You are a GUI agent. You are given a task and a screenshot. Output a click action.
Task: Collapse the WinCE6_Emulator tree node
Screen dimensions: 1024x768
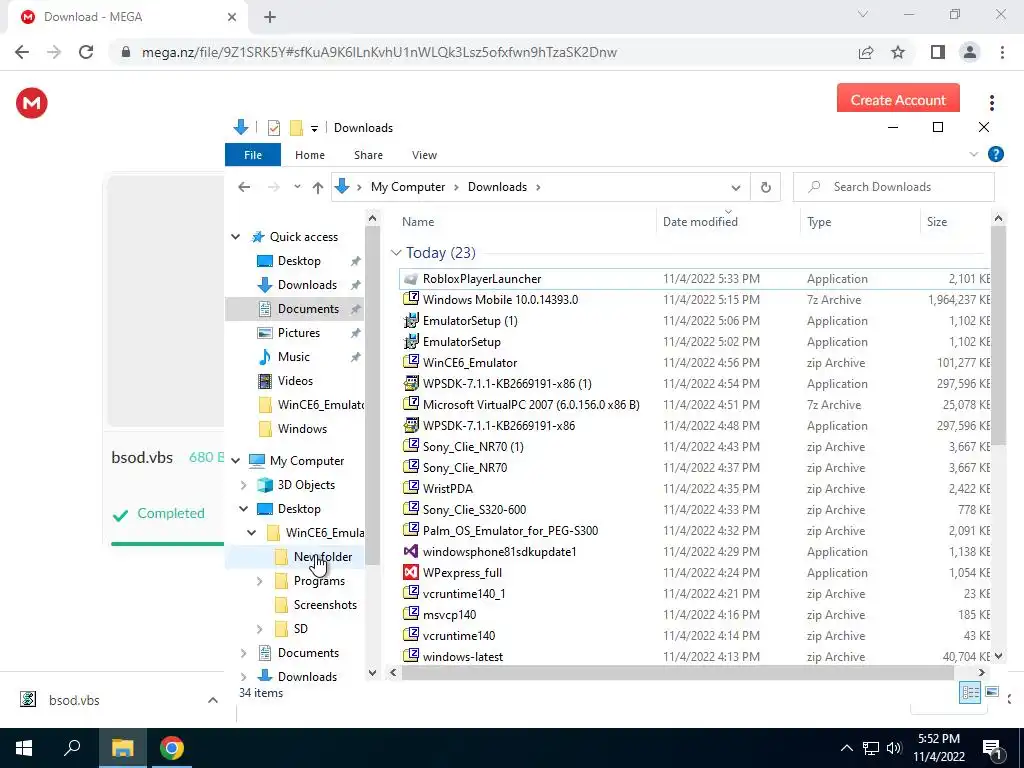[x=251, y=533]
